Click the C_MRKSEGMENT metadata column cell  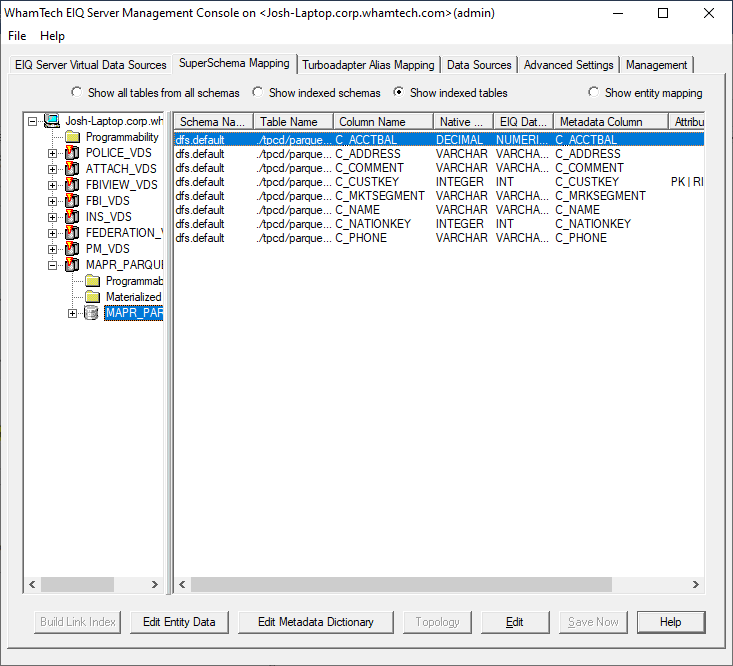[x=600, y=196]
